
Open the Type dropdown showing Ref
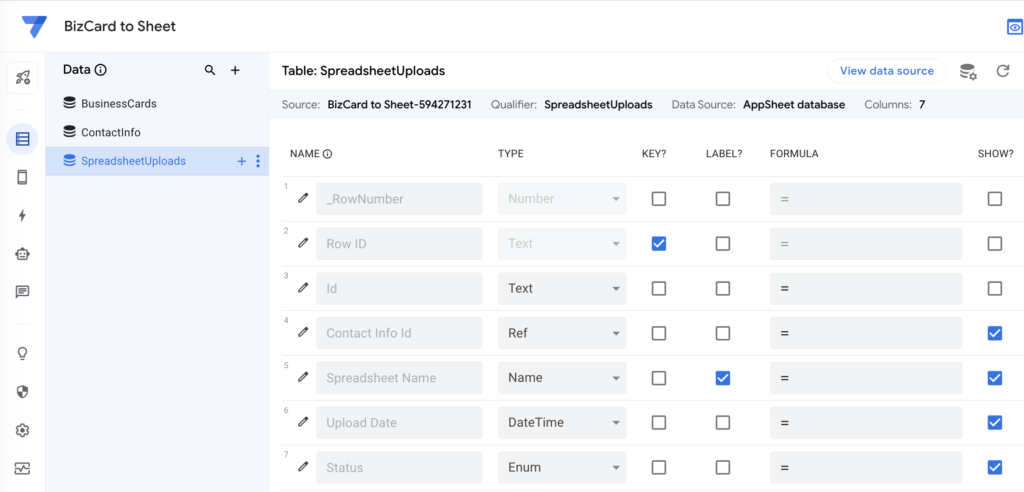(x=562, y=333)
